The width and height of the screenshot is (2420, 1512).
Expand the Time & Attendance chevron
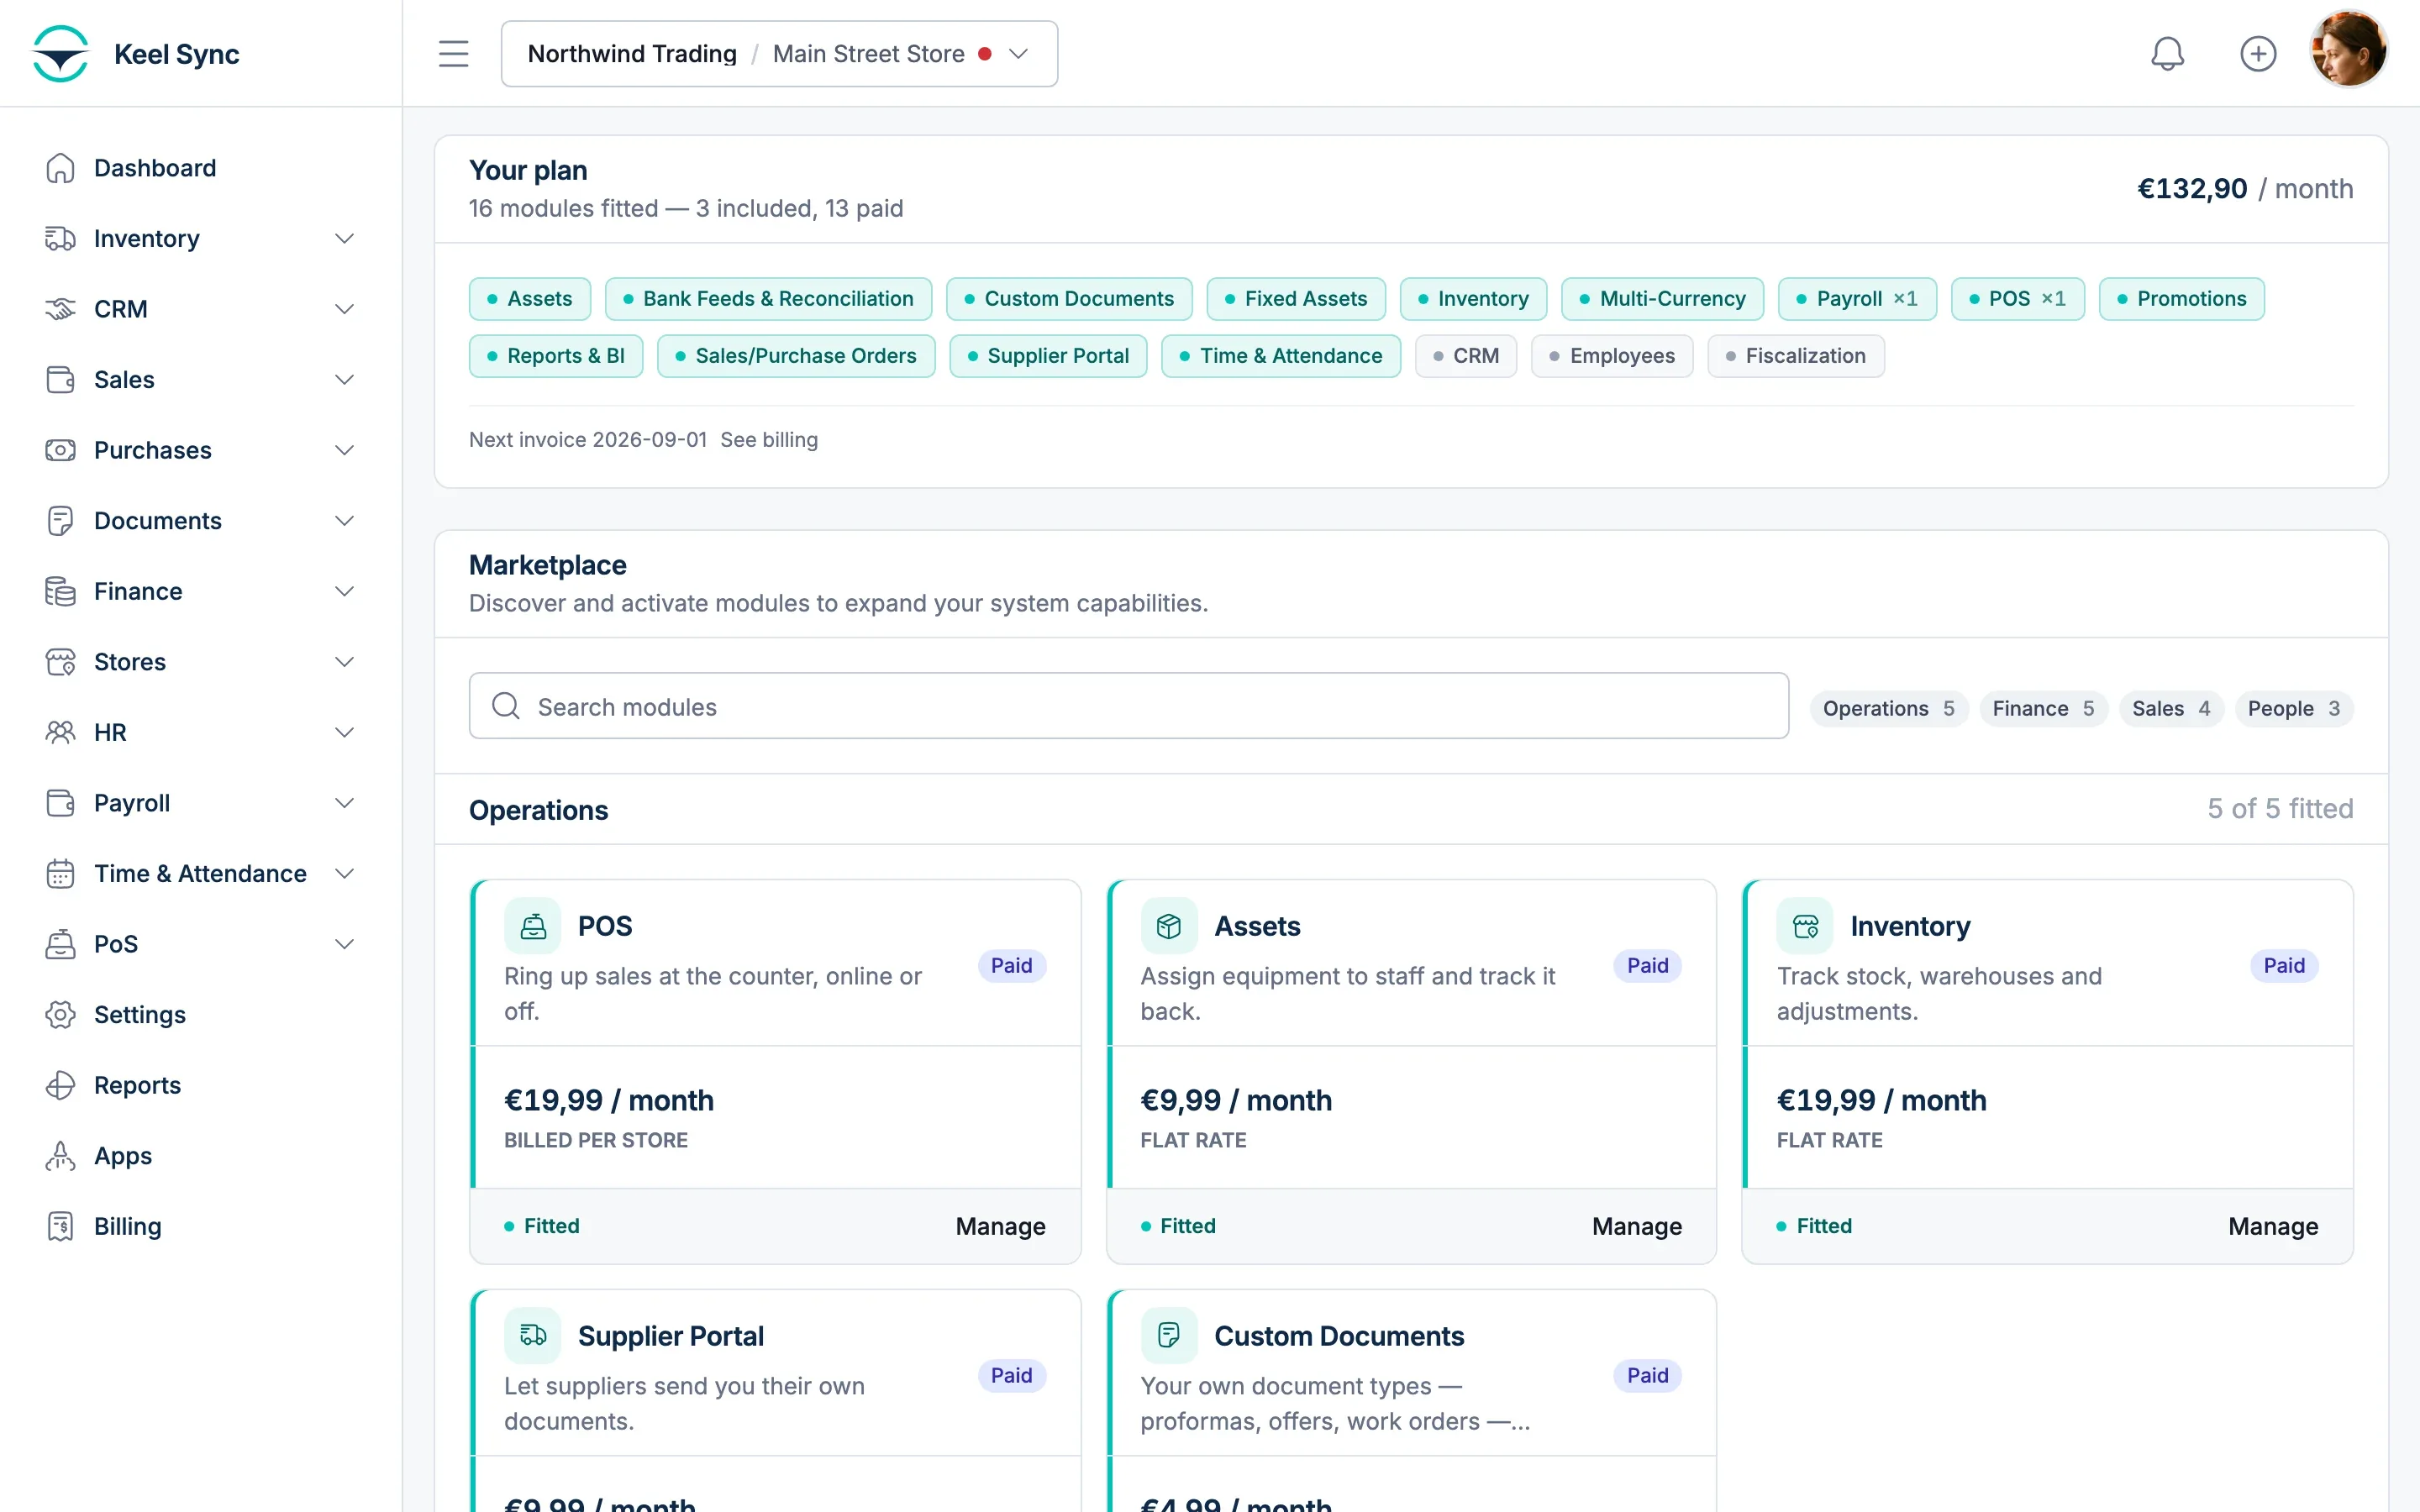(344, 873)
